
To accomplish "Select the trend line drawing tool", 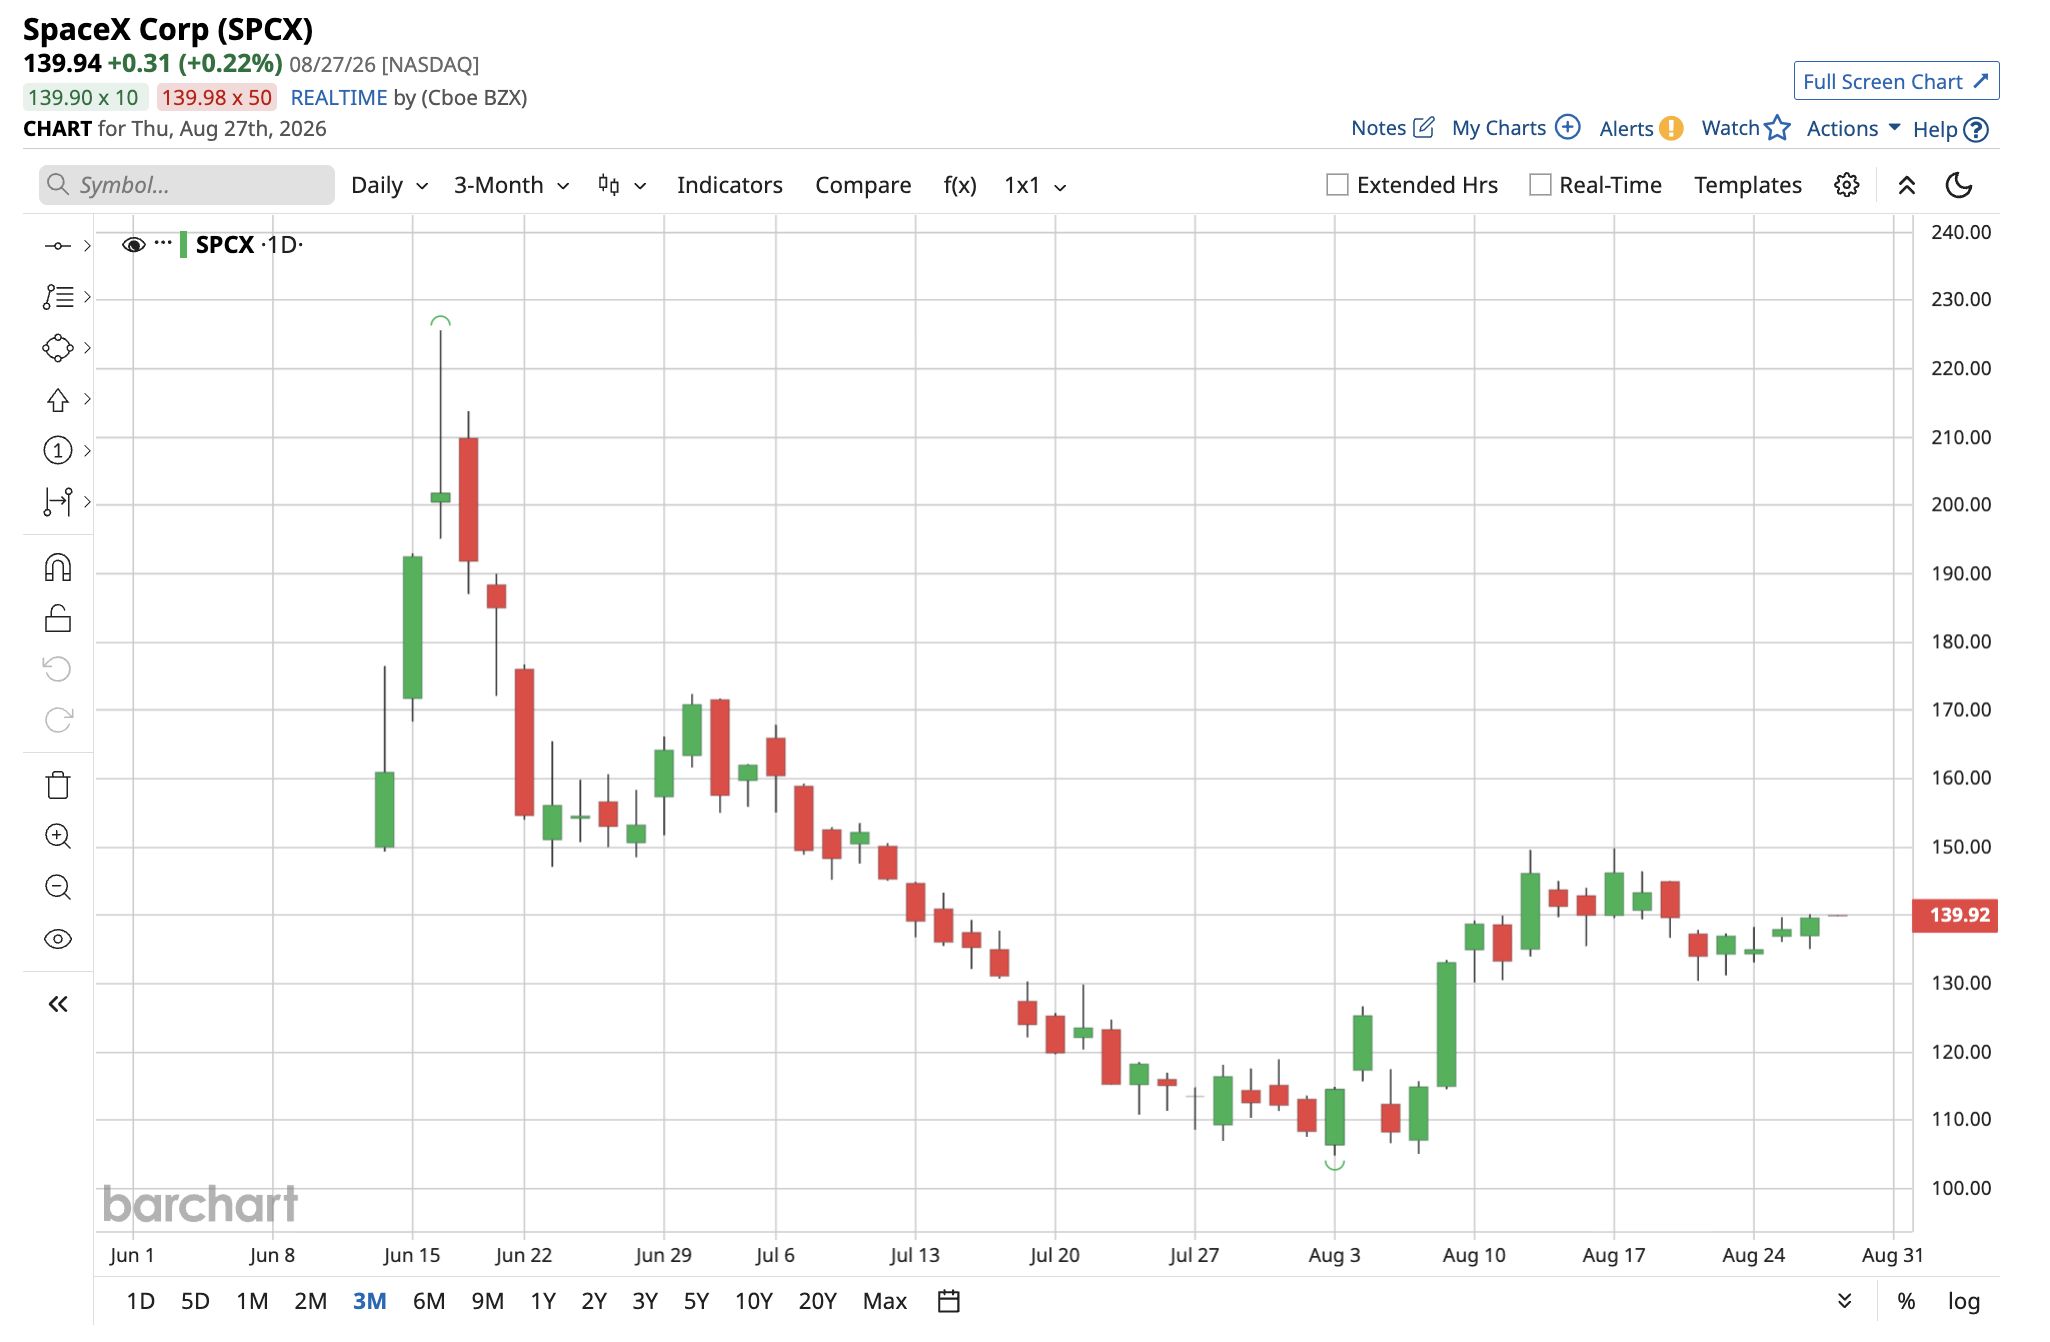I will (x=58, y=246).
